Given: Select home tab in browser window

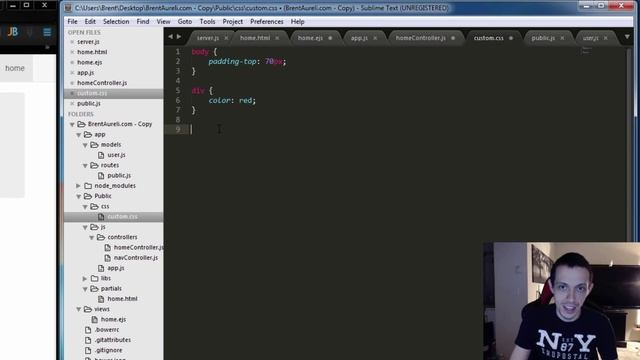Looking at the screenshot, I should pos(15,68).
